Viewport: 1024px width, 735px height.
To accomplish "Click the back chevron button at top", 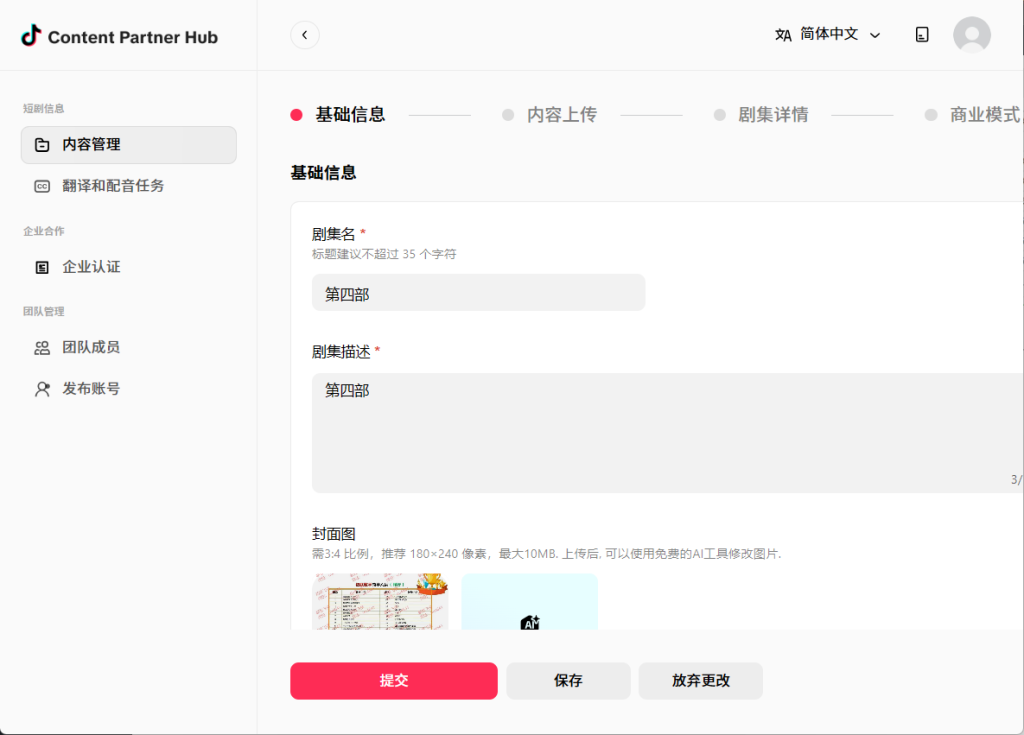I will (x=304, y=33).
